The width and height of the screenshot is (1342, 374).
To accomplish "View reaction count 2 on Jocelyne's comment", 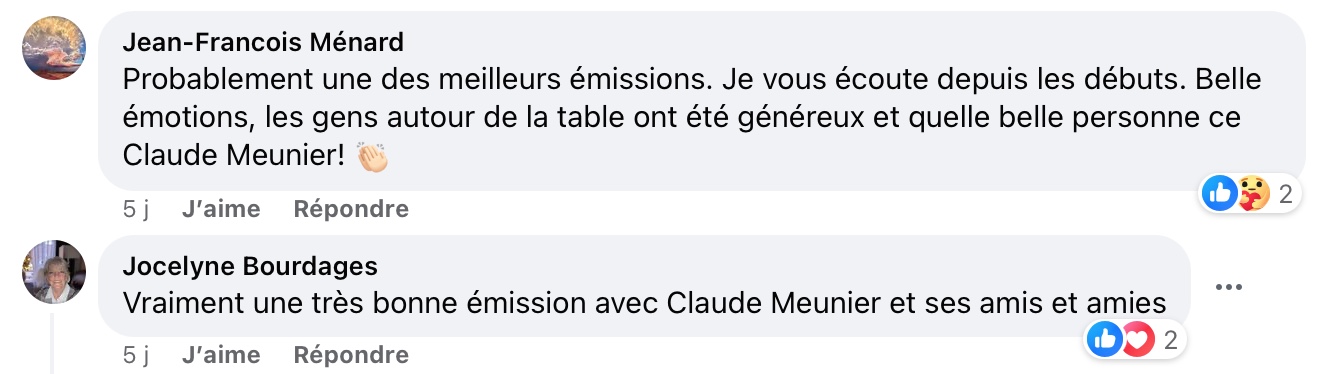I will click(x=1170, y=342).
